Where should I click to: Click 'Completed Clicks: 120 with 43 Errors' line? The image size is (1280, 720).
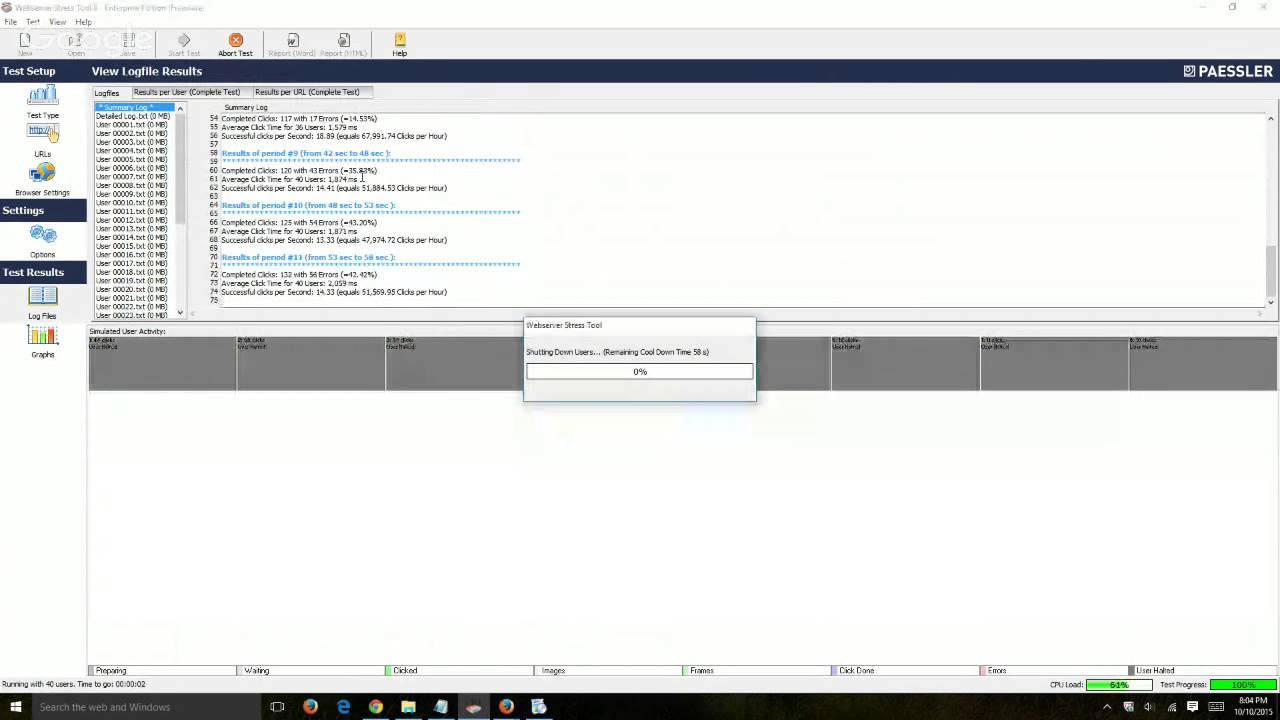[x=299, y=170]
